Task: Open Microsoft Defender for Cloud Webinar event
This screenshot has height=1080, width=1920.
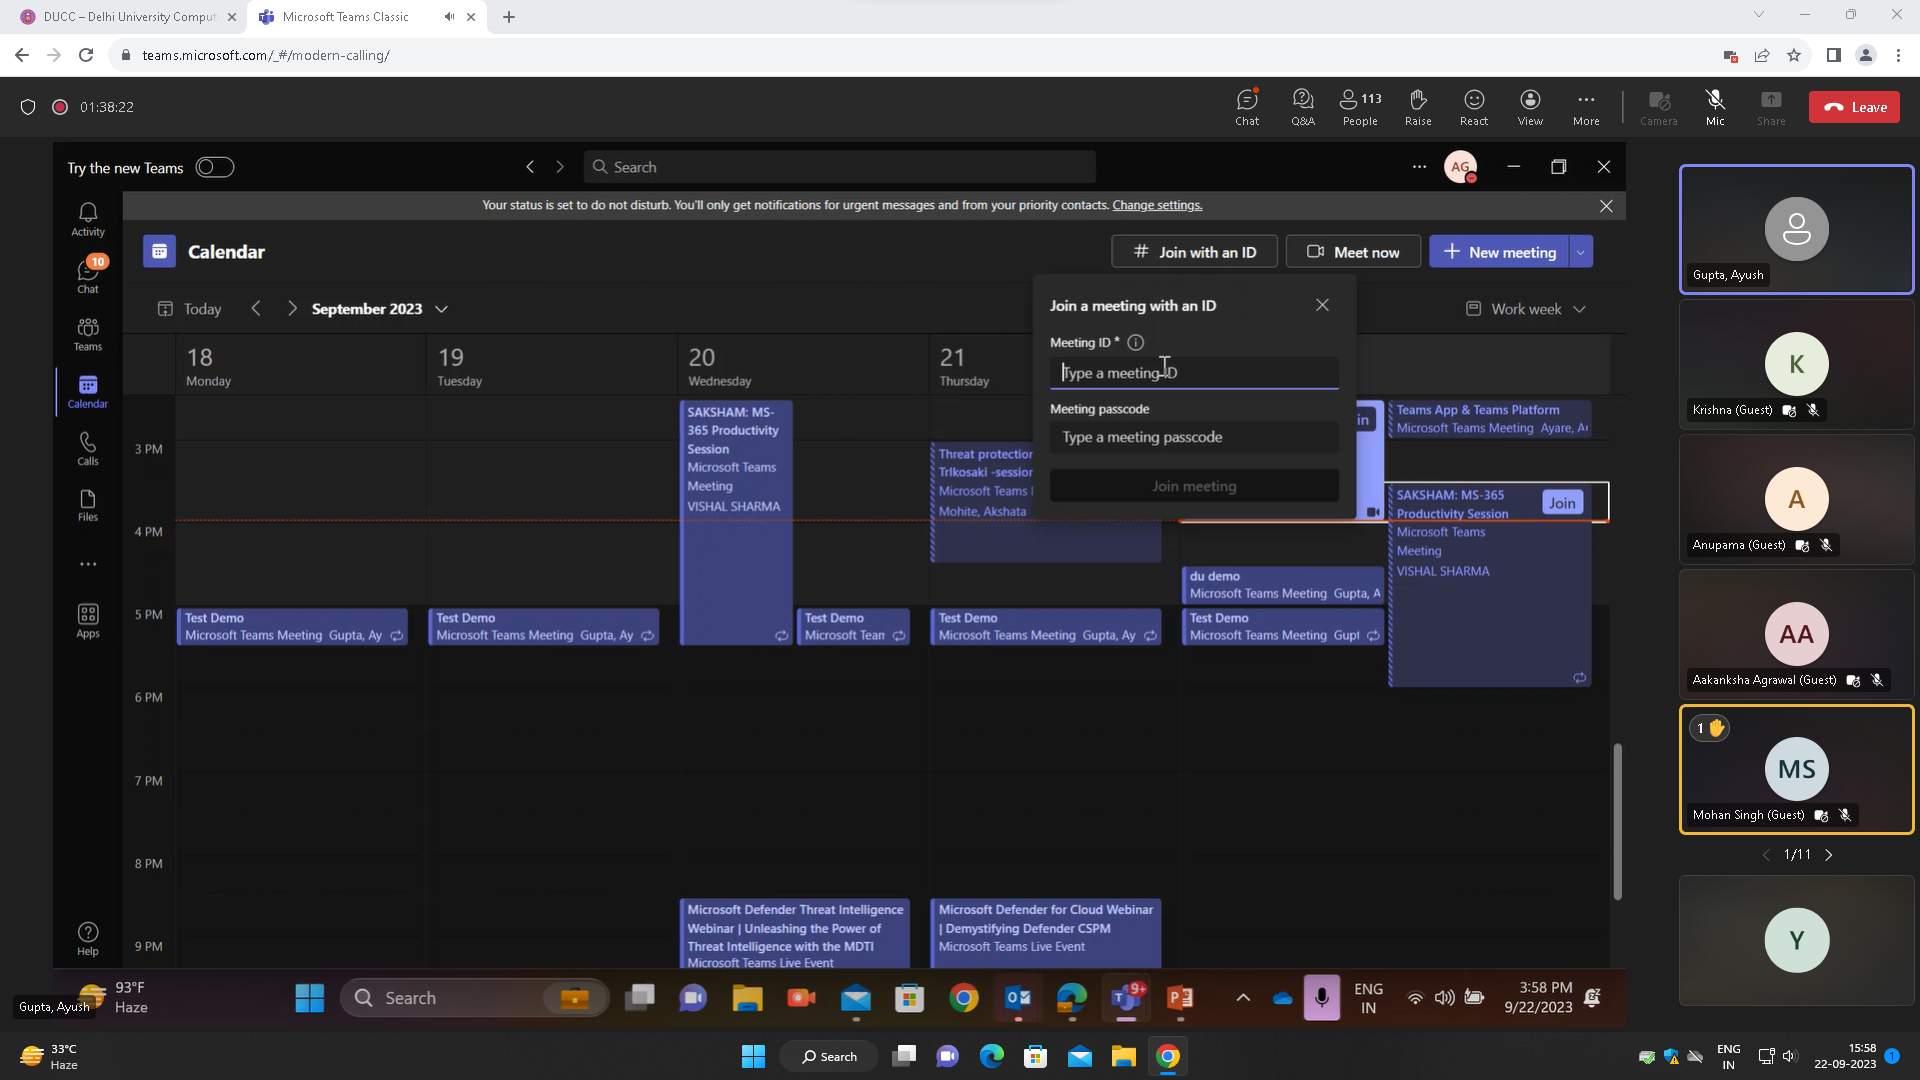Action: coord(1045,932)
